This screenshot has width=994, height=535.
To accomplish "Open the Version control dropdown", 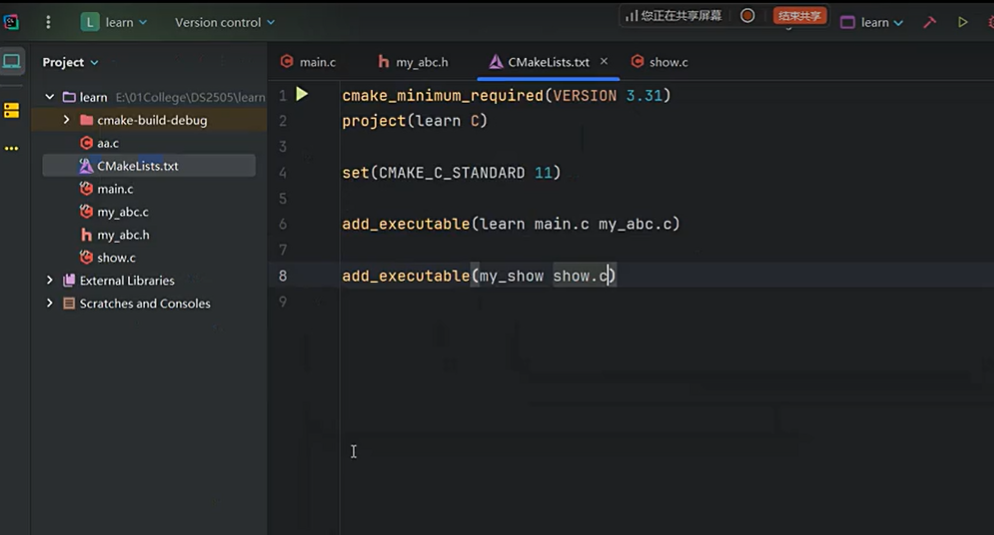I will pos(224,22).
